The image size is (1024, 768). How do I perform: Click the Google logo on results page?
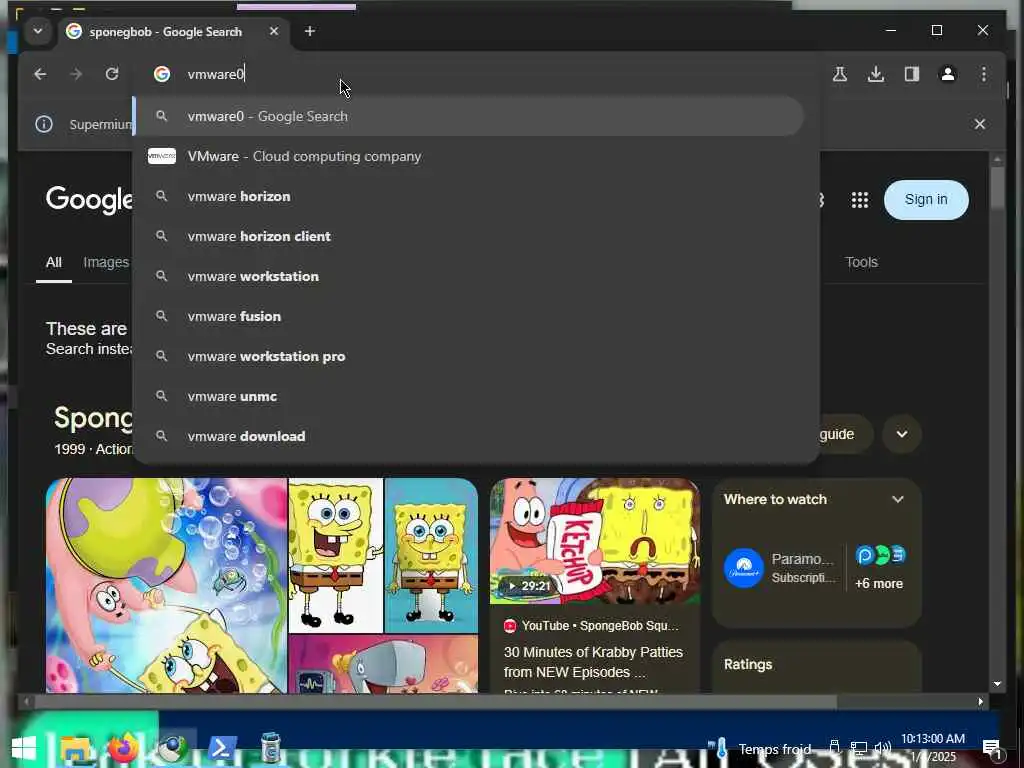[x=89, y=199]
